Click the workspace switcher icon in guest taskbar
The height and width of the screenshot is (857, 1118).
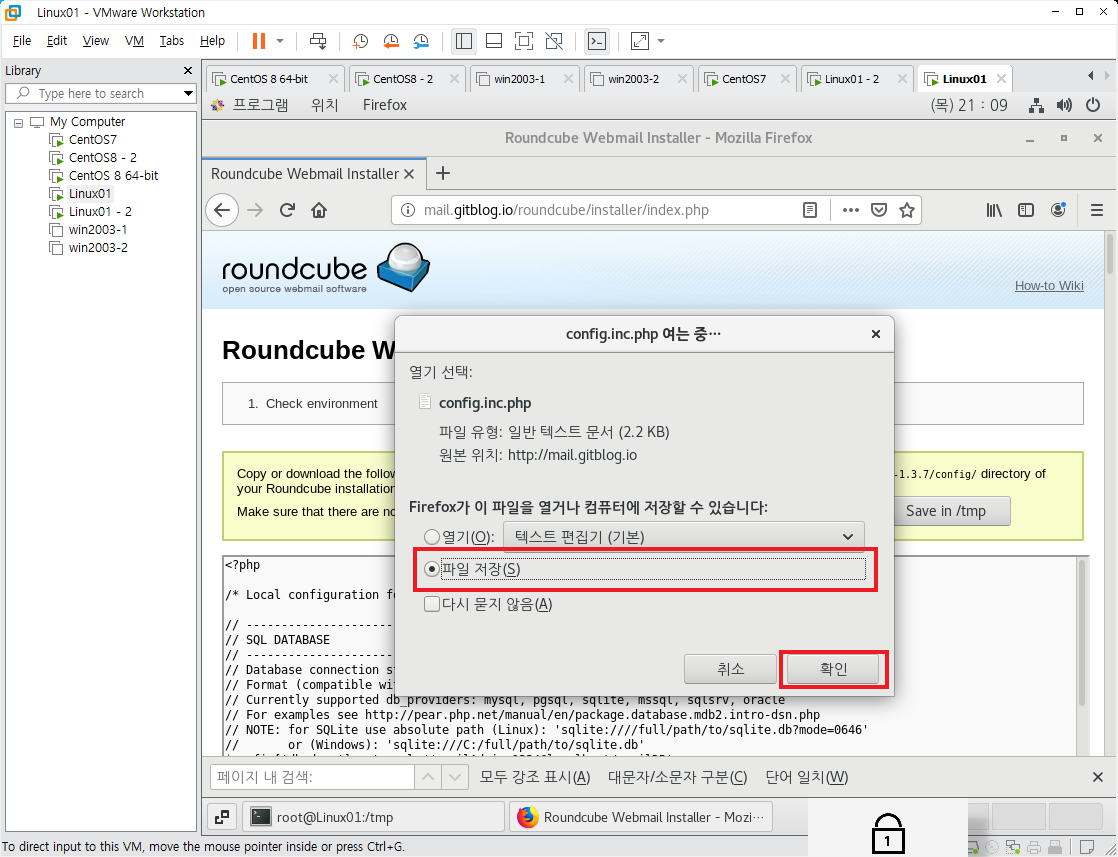click(222, 817)
